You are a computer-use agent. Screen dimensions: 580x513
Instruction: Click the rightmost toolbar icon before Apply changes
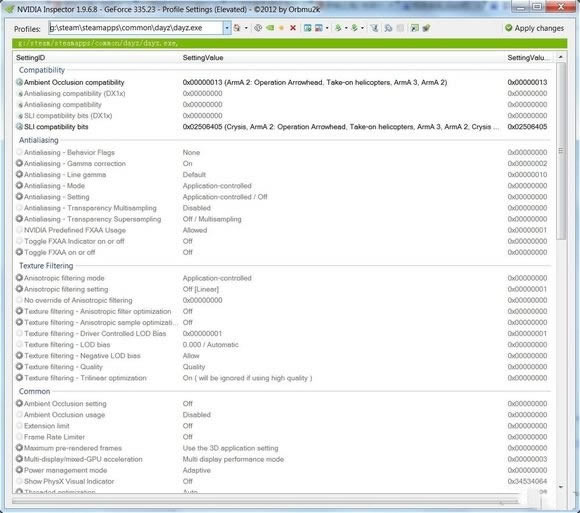426,28
